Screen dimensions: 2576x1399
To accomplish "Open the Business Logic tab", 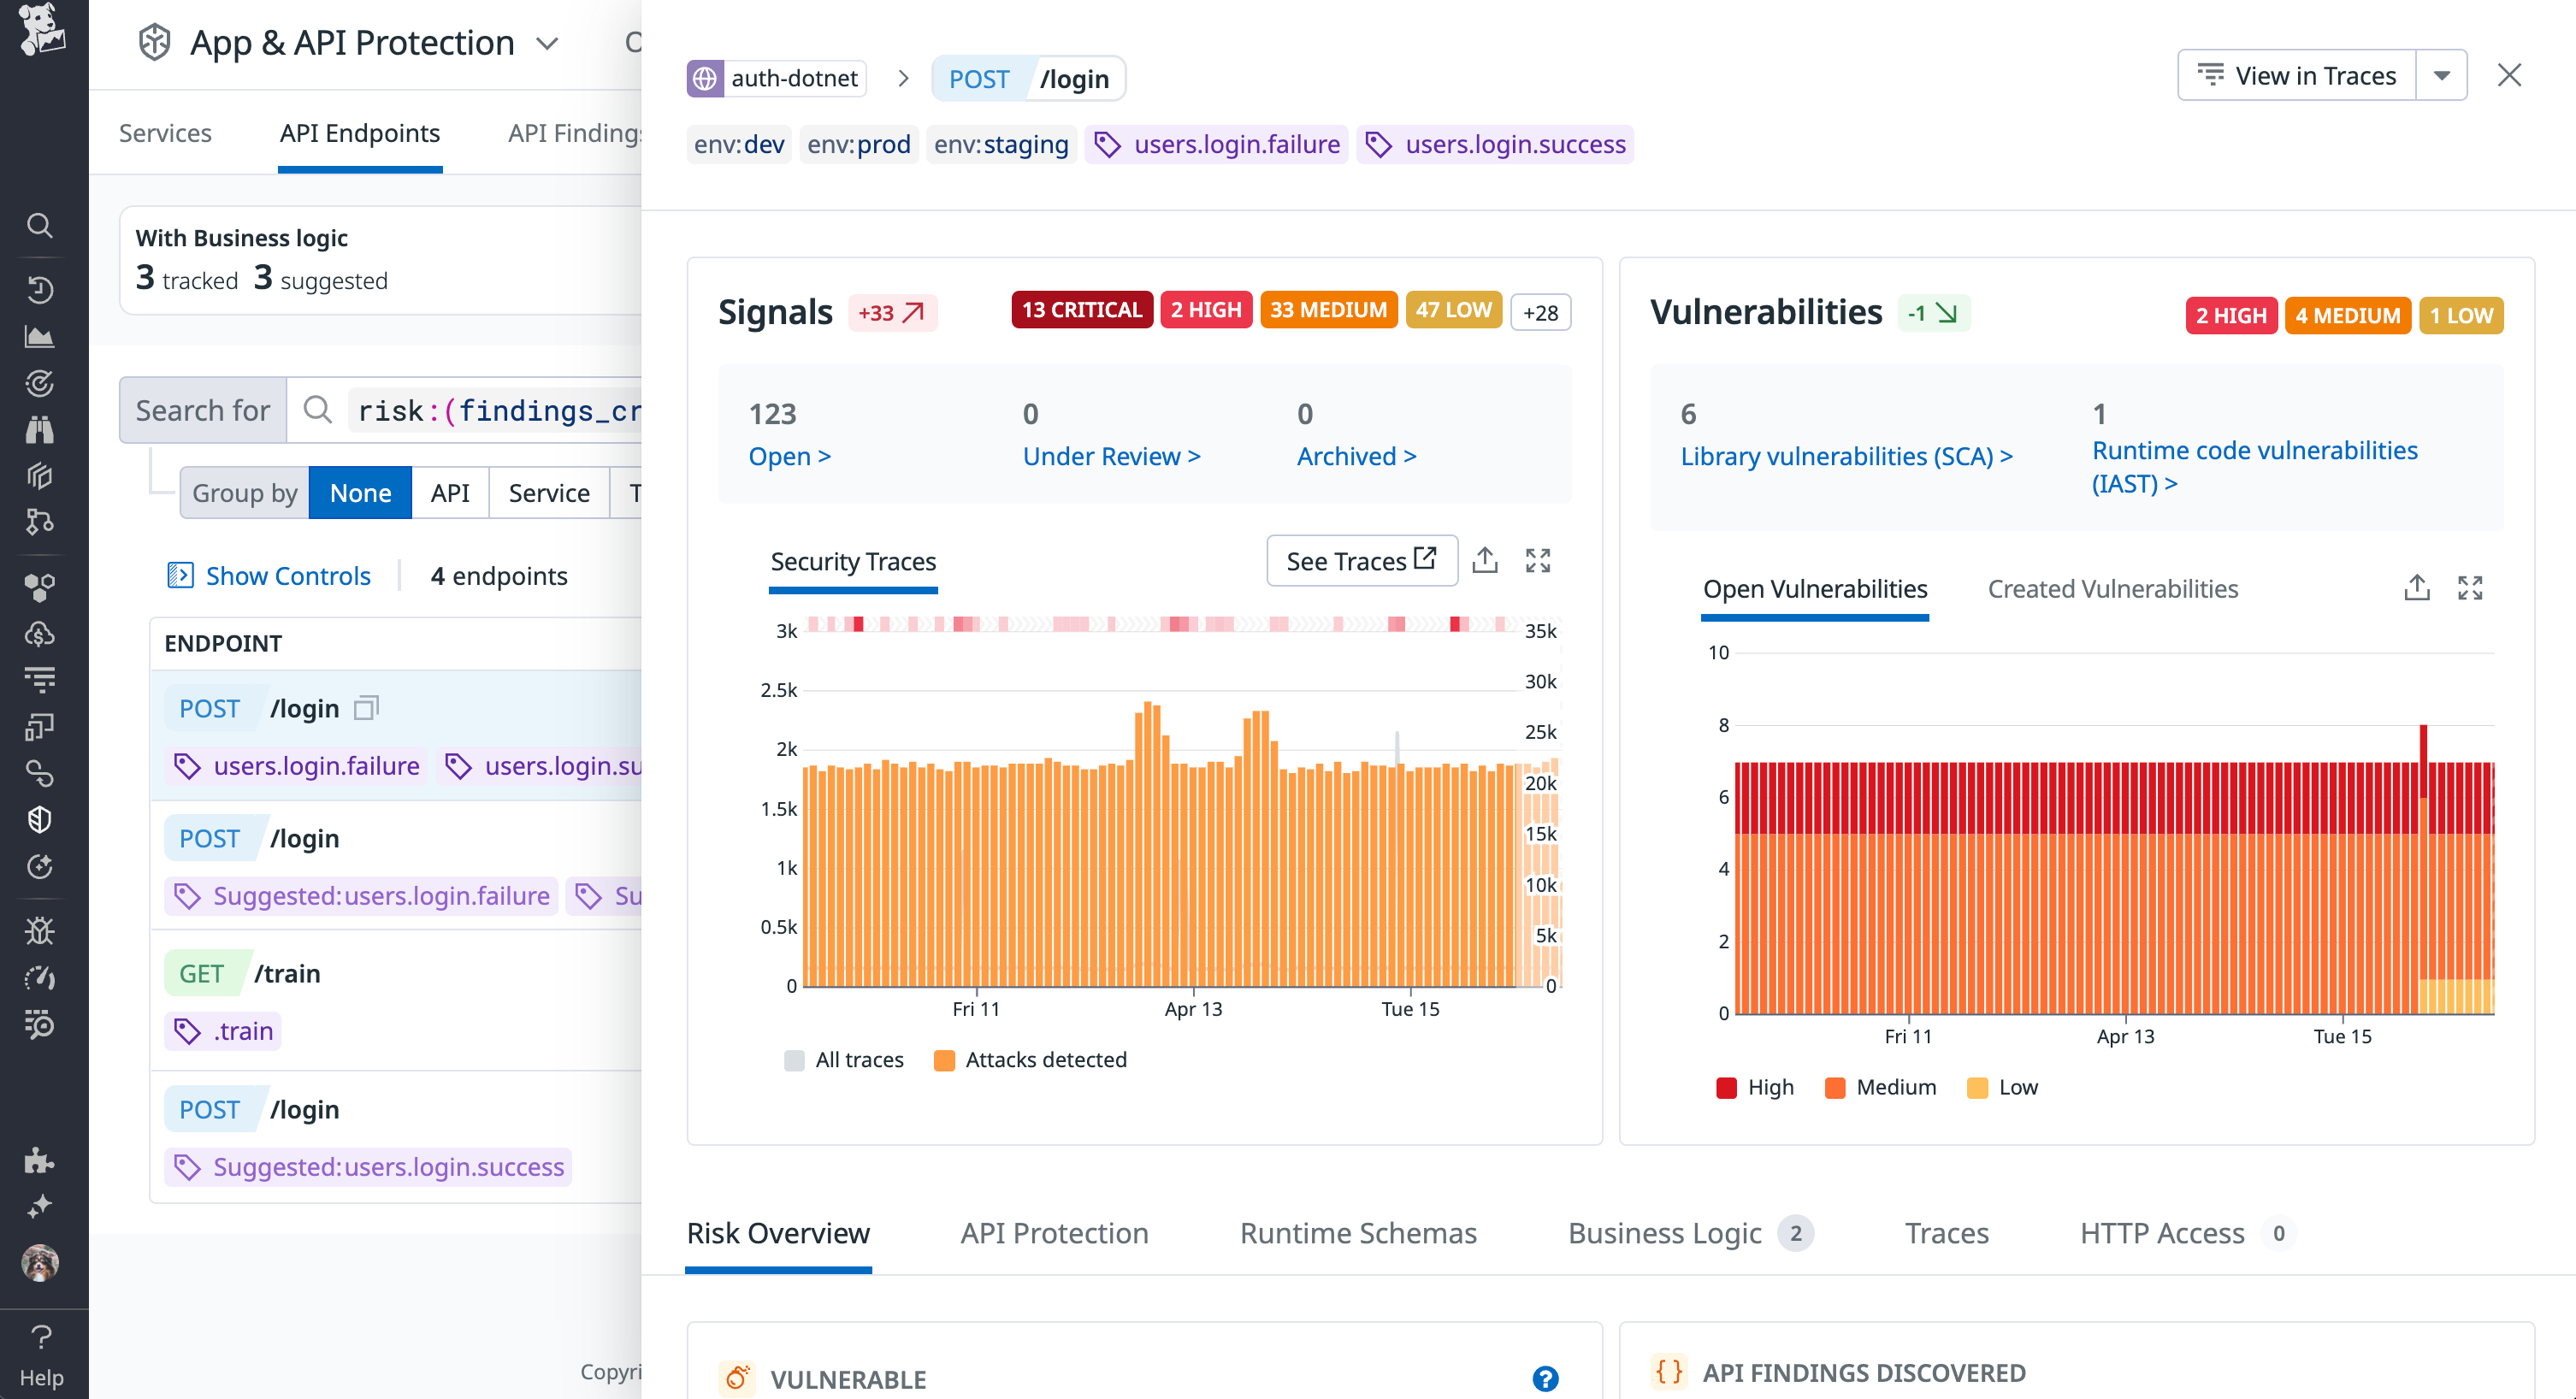I will (x=1666, y=1233).
